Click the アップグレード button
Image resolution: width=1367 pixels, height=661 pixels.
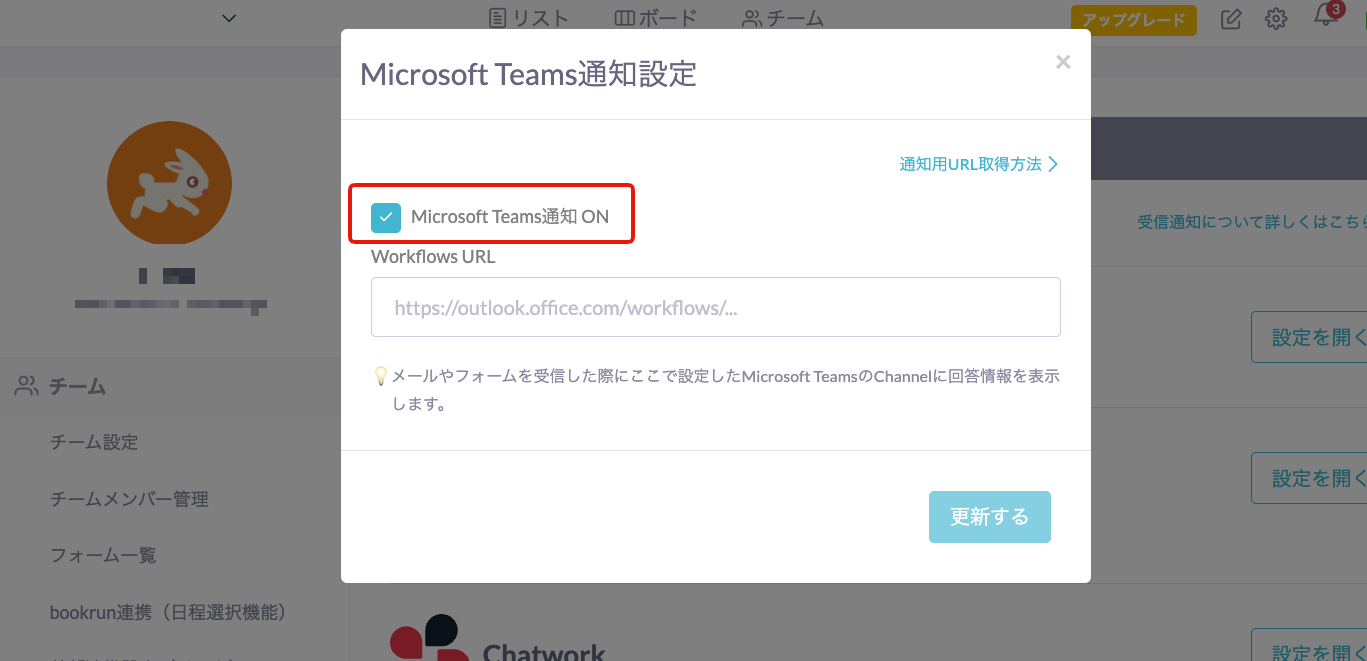(x=1133, y=20)
